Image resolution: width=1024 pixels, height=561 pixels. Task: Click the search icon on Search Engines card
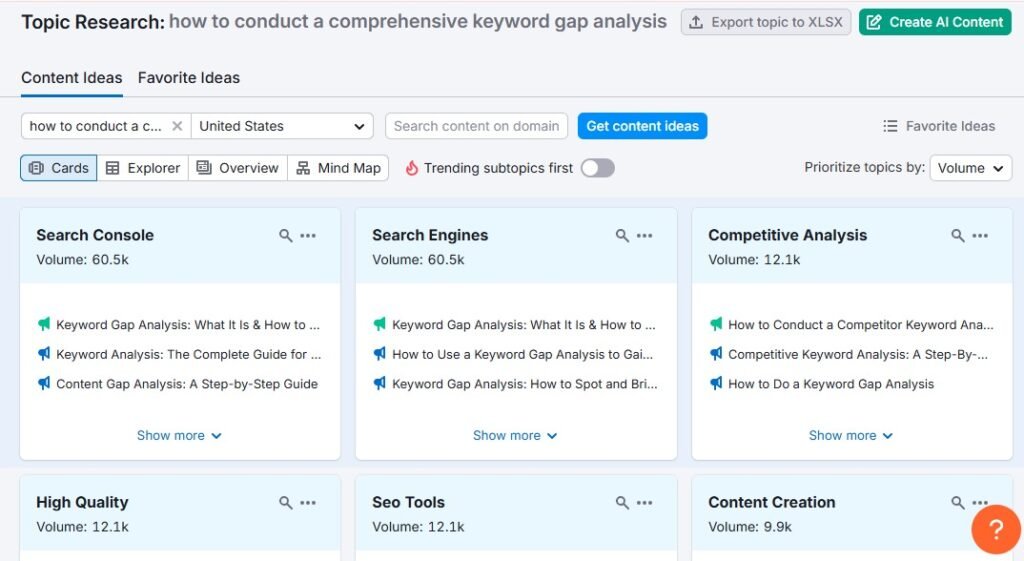tap(622, 236)
